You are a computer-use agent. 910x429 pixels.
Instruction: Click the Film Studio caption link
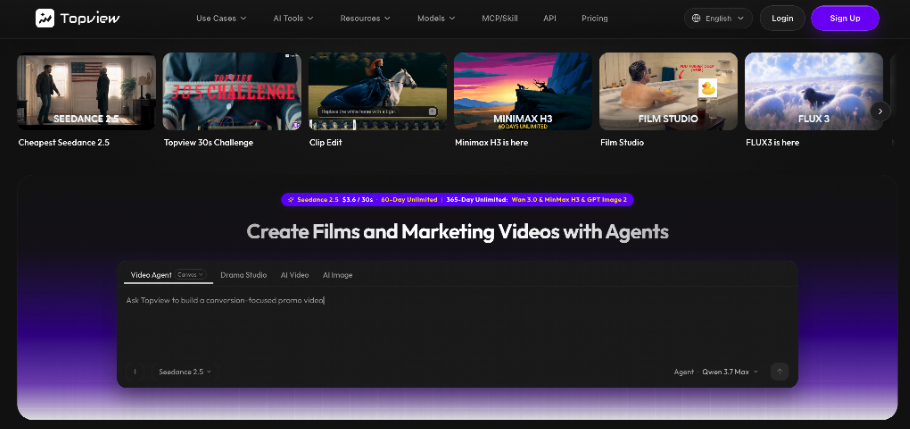(622, 142)
